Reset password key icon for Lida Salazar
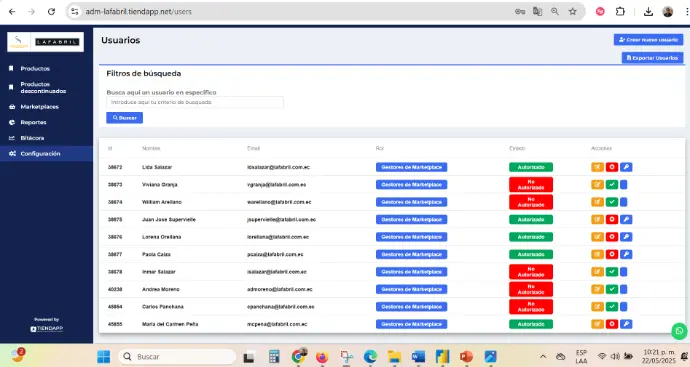690x367 pixels. point(626,167)
